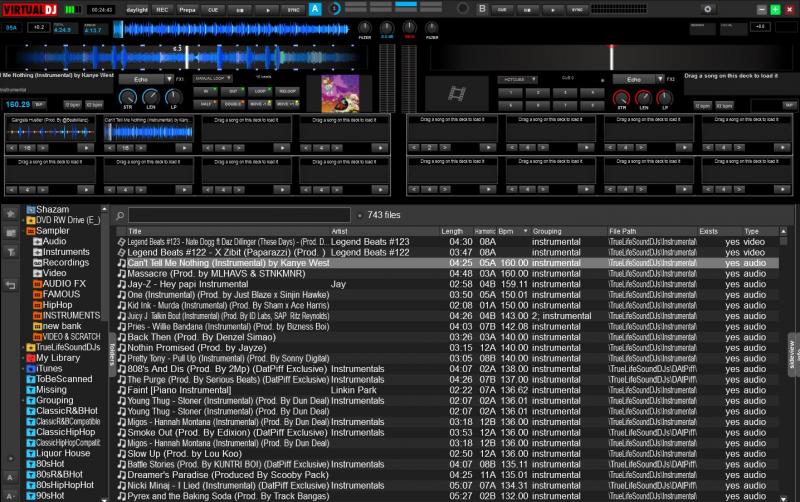This screenshot has height=502, width=800.
Task: Open the Manual Loop dropdown
Action: click(213, 78)
